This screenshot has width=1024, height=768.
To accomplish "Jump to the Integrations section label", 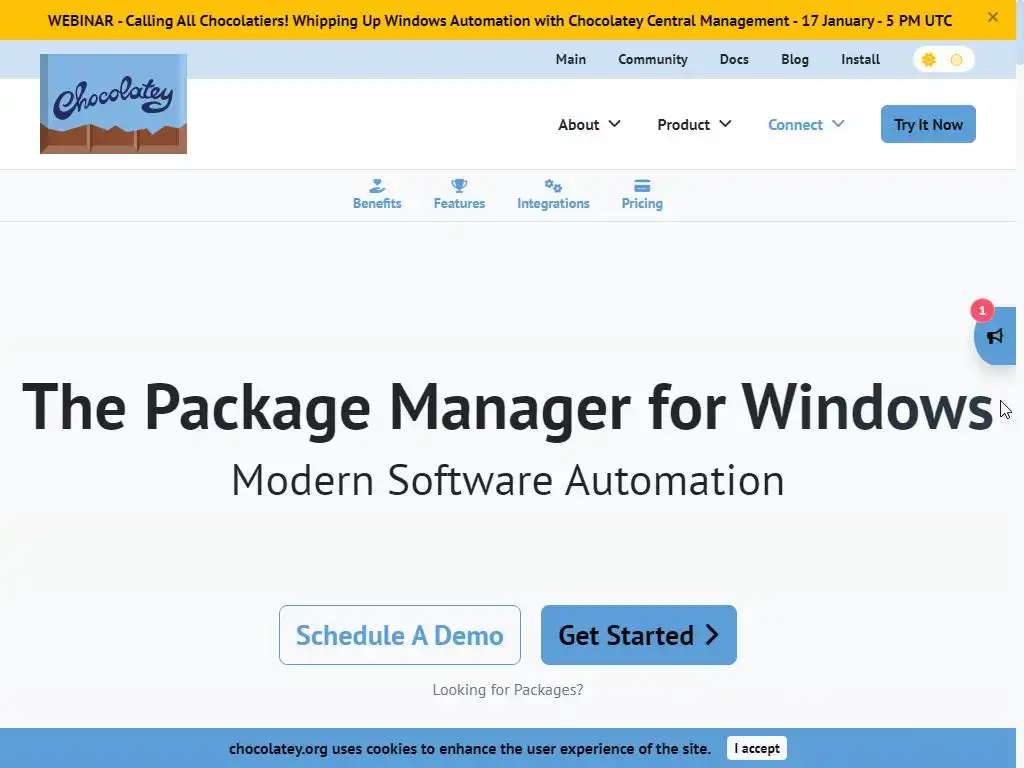I will [553, 203].
